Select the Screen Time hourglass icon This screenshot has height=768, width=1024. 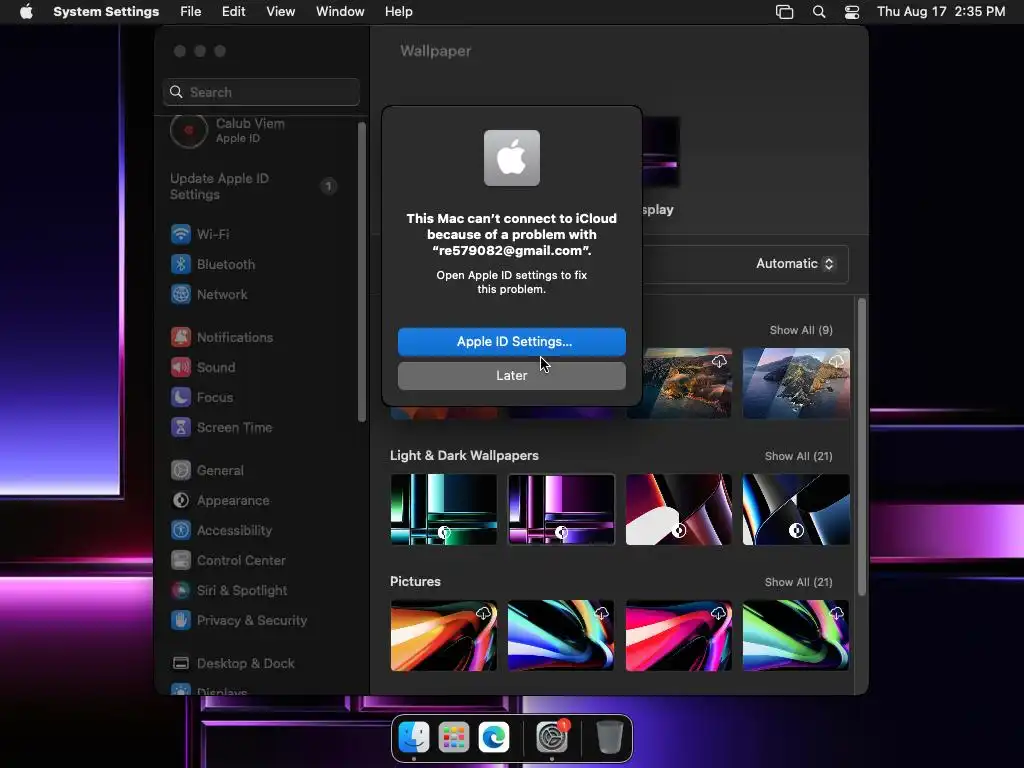181,427
